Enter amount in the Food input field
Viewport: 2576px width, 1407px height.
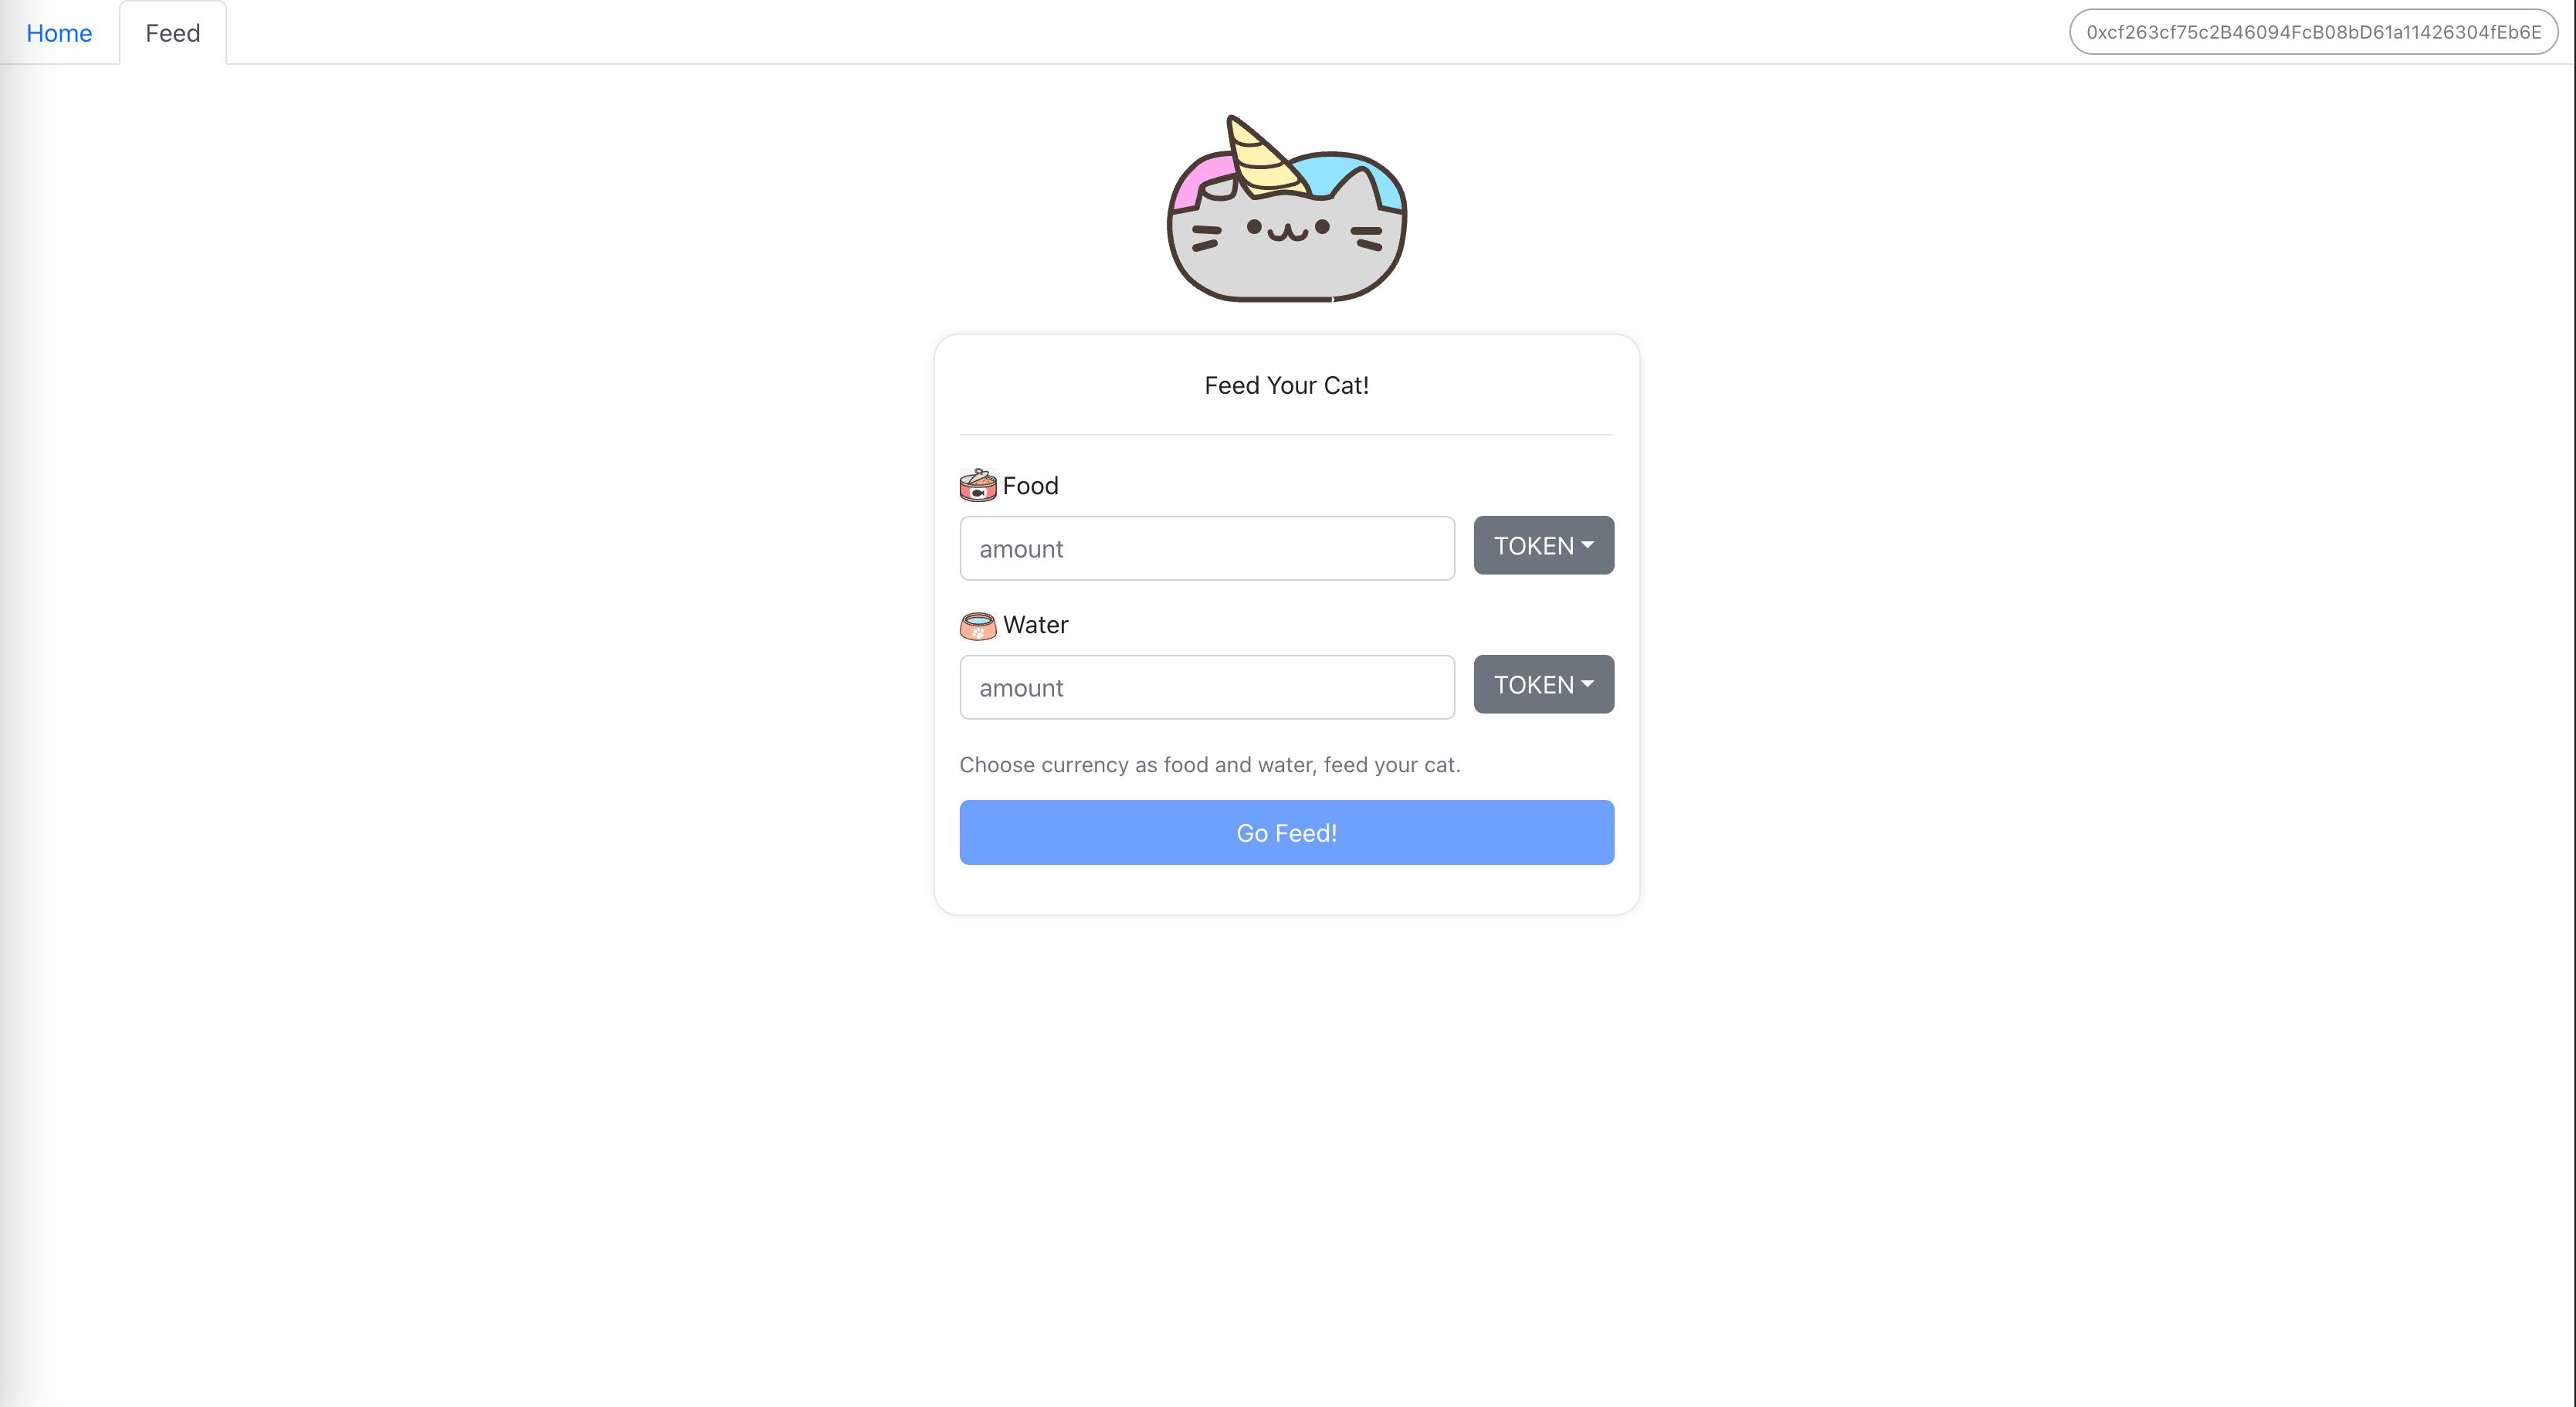pyautogui.click(x=1205, y=548)
